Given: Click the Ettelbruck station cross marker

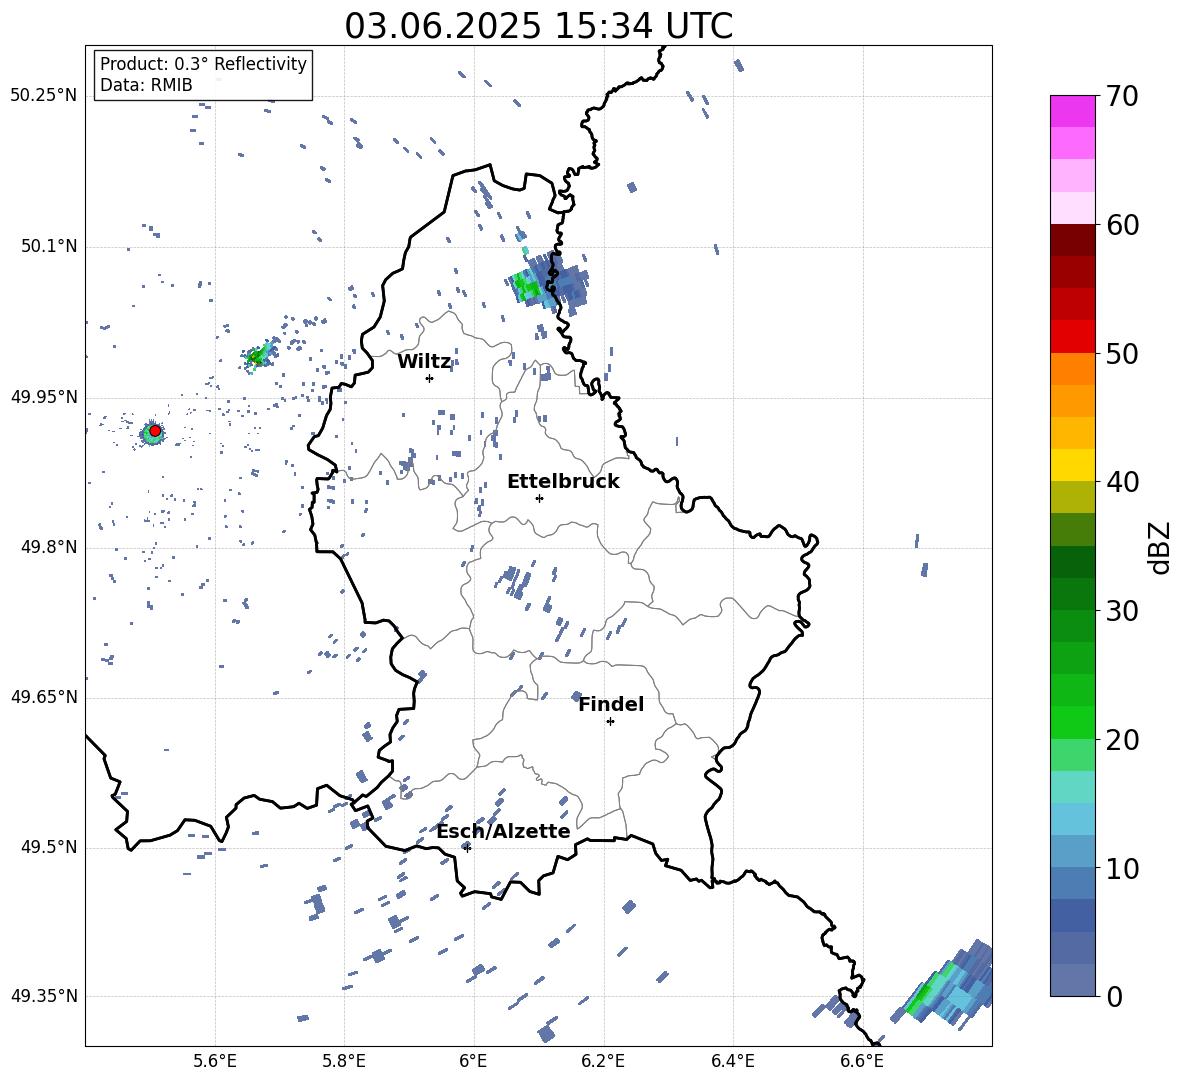Looking at the screenshot, I should 539,498.
